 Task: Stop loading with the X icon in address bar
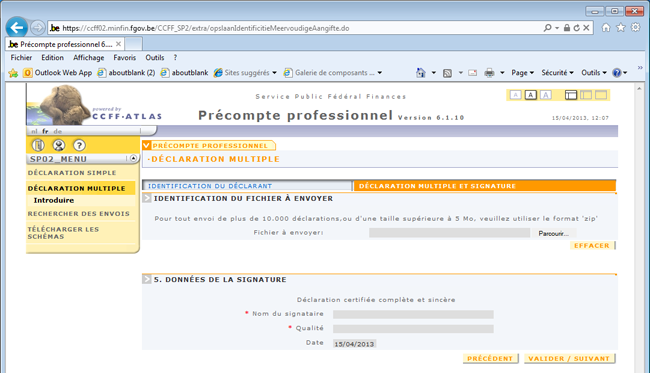click(x=586, y=28)
